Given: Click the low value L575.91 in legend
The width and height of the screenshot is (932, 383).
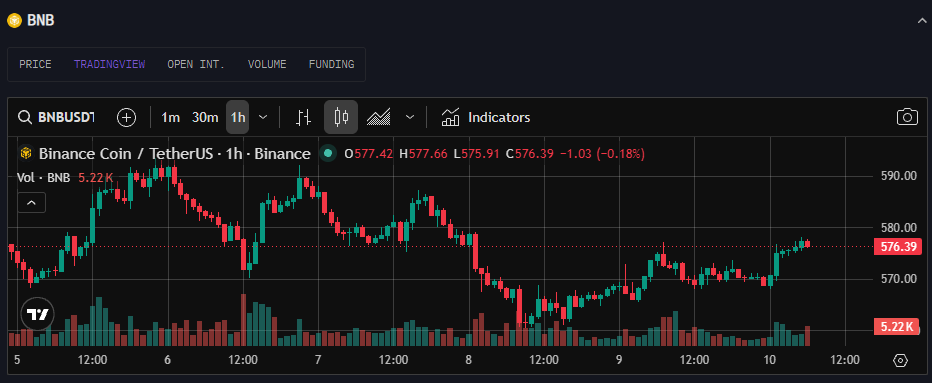Looking at the screenshot, I should pyautogui.click(x=477, y=153).
